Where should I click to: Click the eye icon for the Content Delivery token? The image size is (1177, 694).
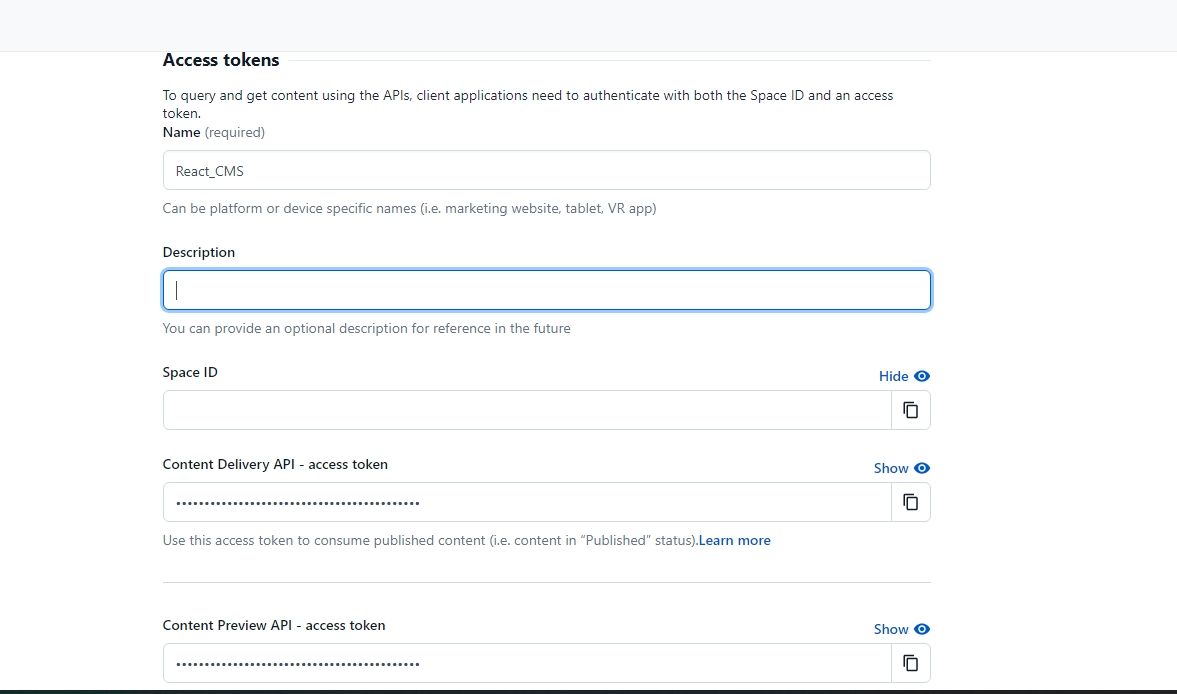(x=919, y=468)
